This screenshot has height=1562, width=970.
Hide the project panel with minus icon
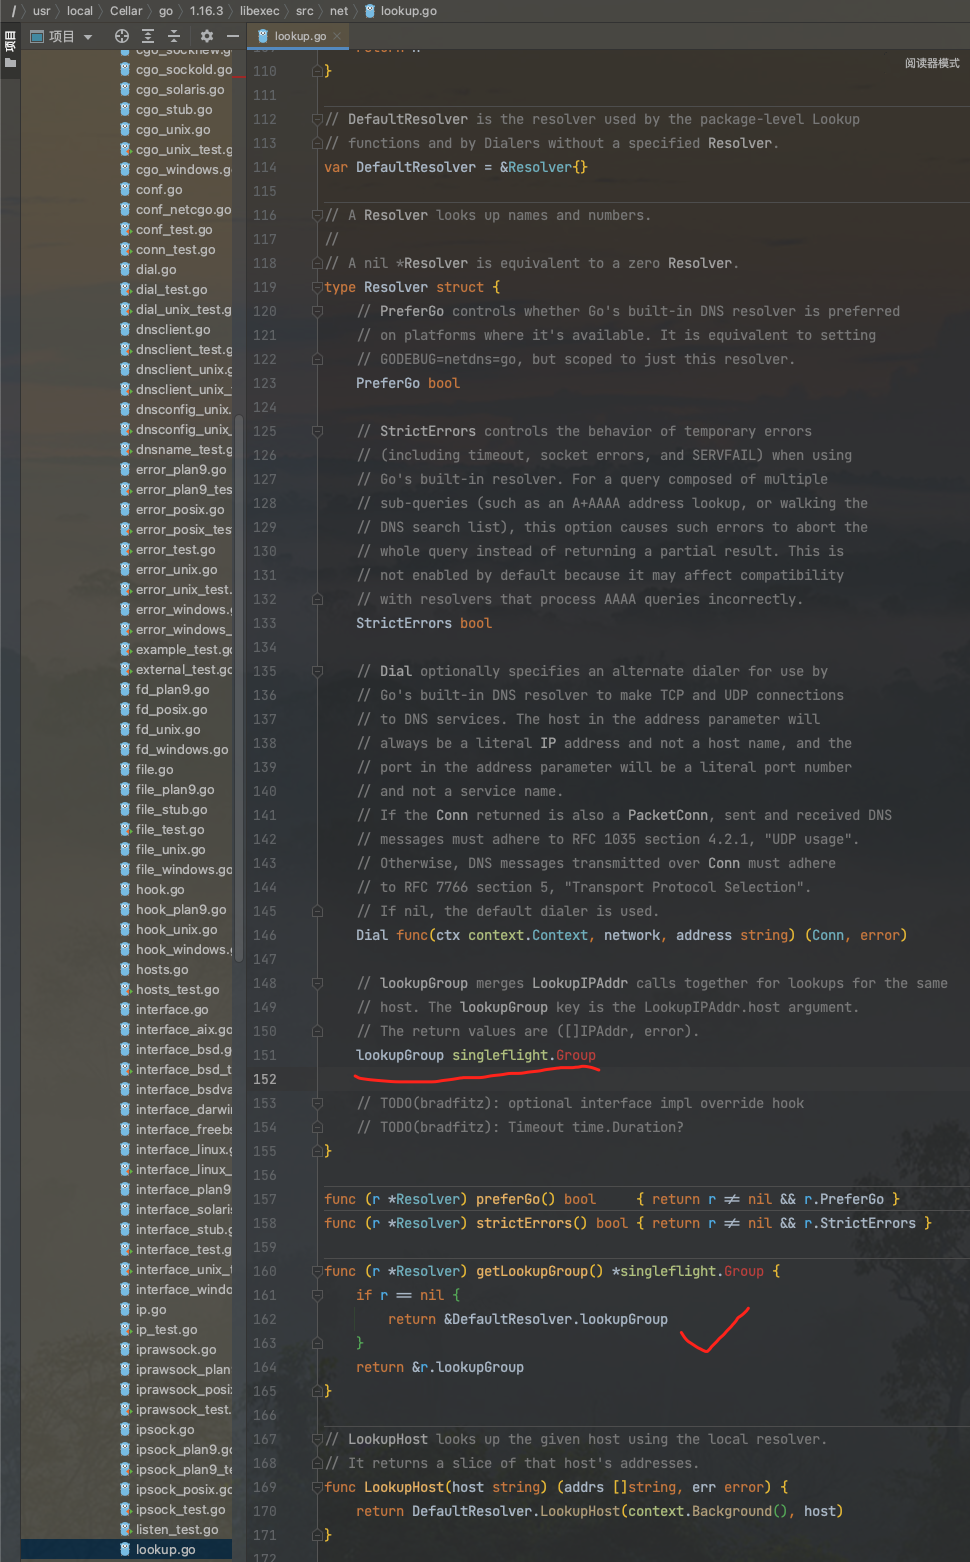coord(232,36)
